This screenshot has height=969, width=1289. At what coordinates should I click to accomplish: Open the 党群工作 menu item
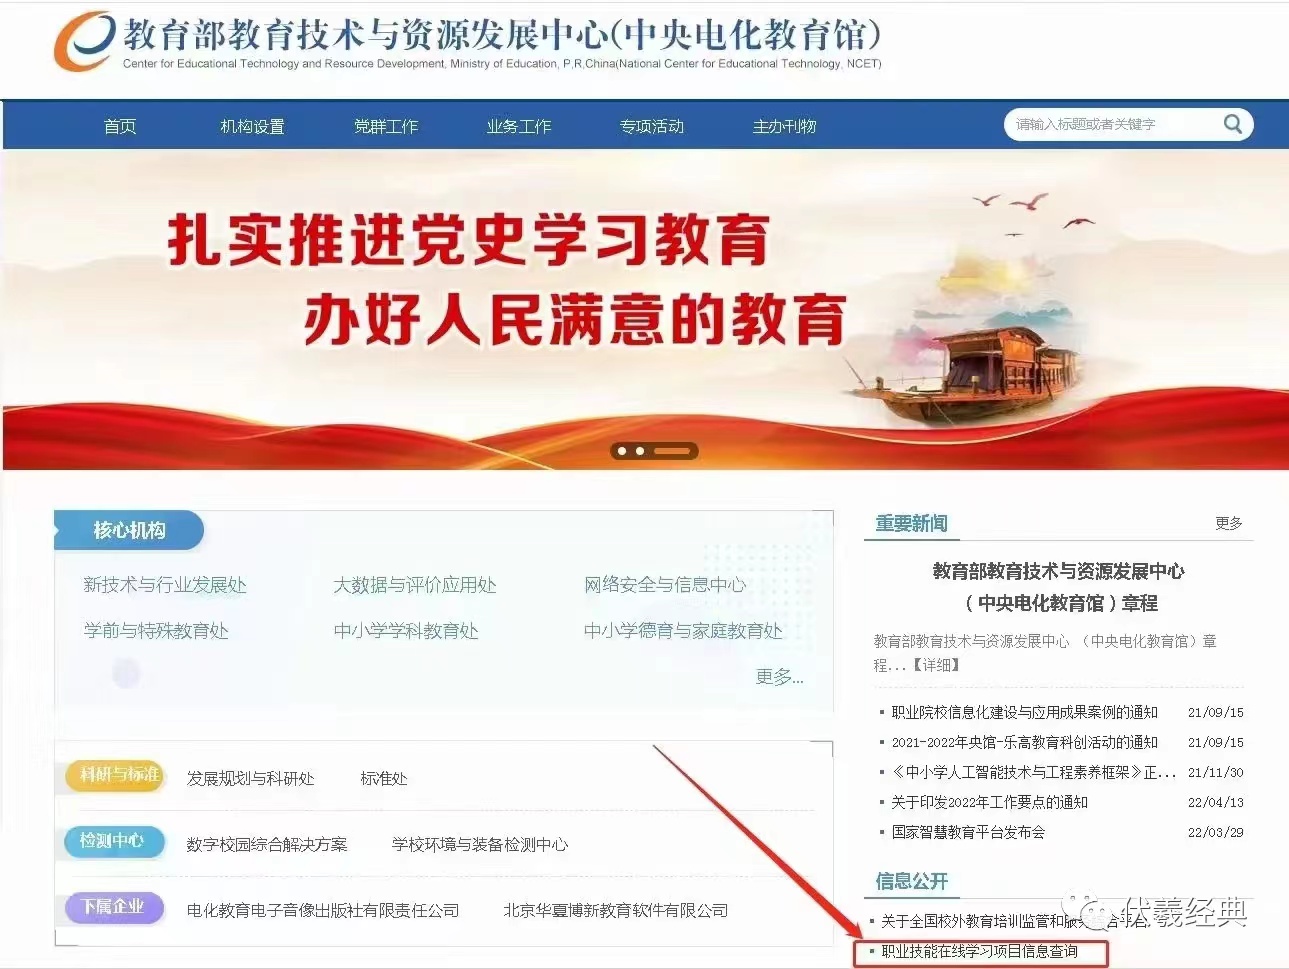pos(386,126)
